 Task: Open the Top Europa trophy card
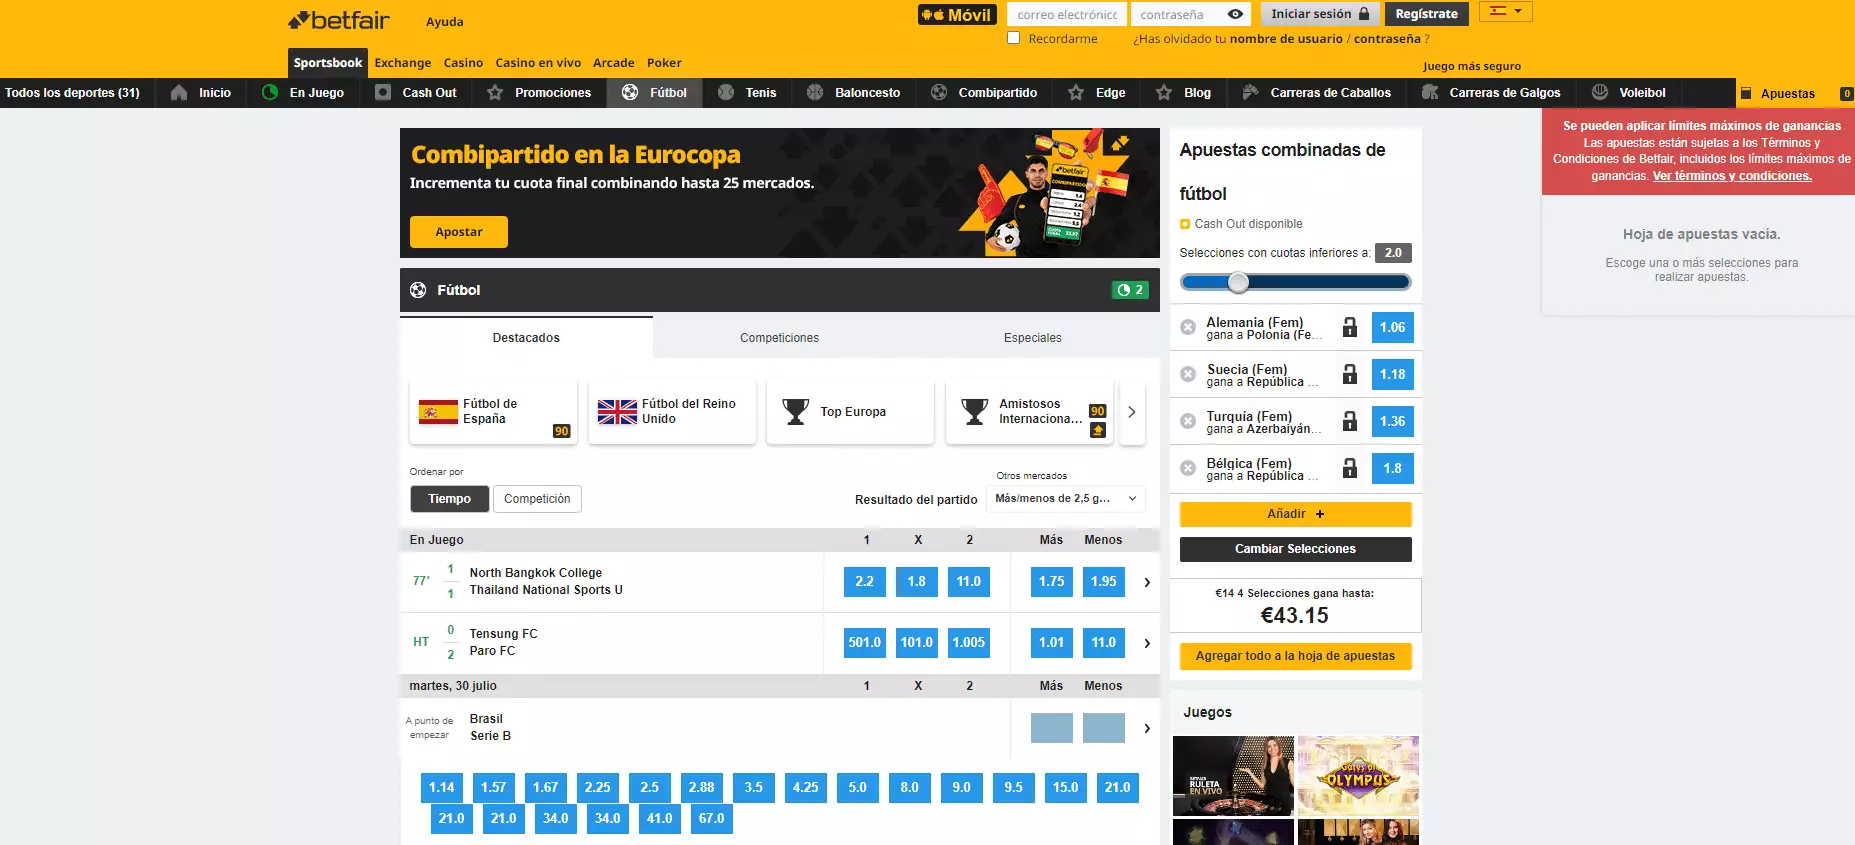[x=850, y=412]
